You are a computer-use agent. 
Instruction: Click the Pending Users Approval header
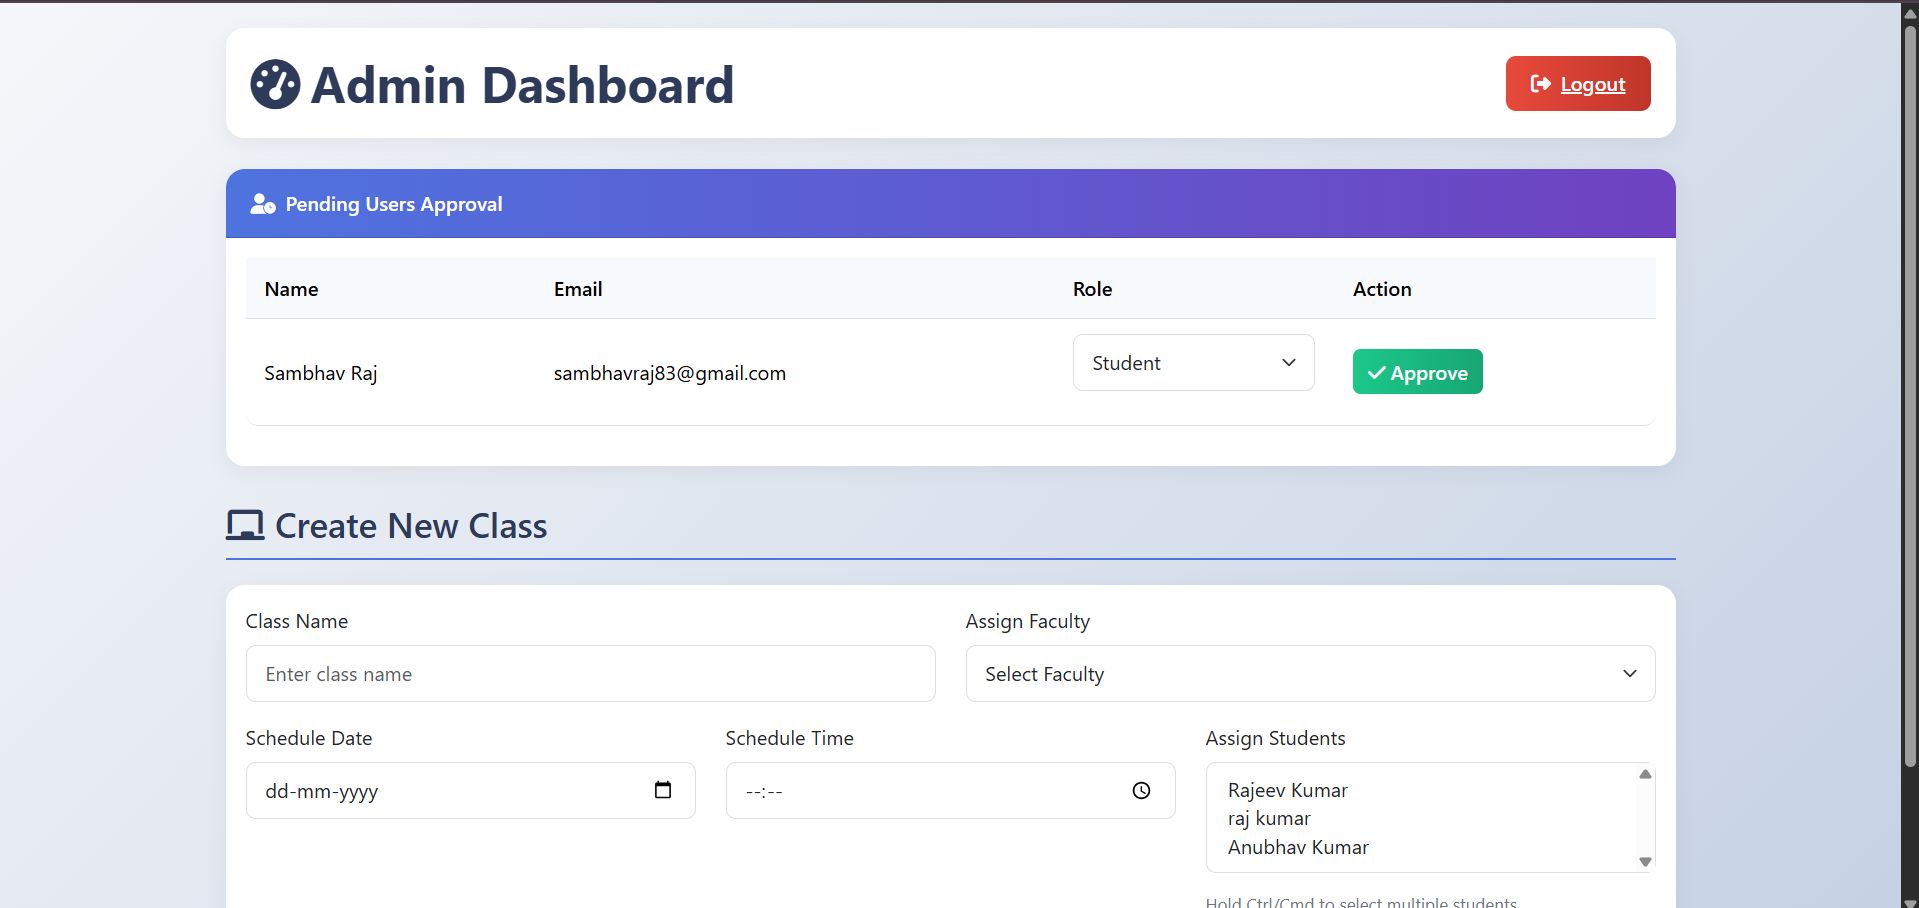393,204
